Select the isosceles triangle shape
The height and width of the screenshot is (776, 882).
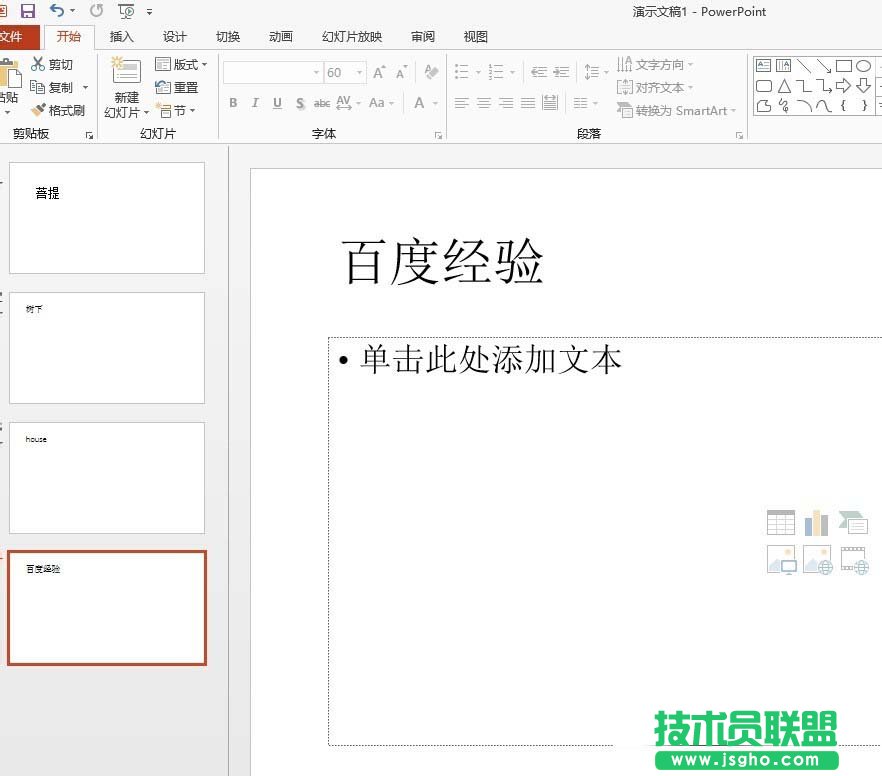(784, 86)
